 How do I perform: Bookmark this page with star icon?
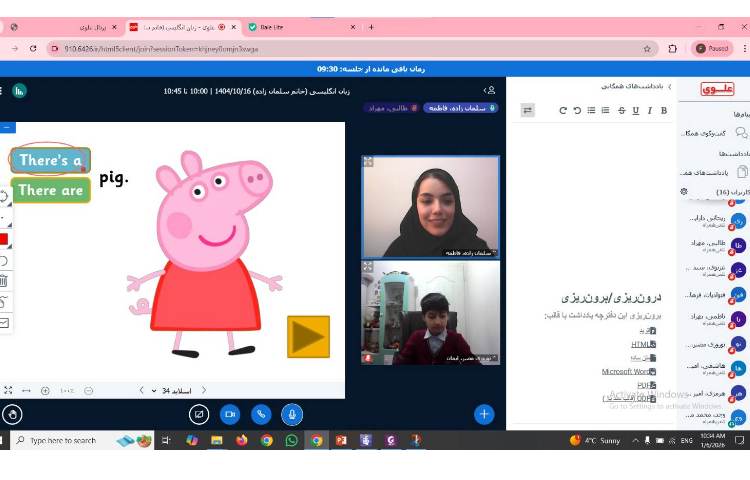pyautogui.click(x=647, y=49)
